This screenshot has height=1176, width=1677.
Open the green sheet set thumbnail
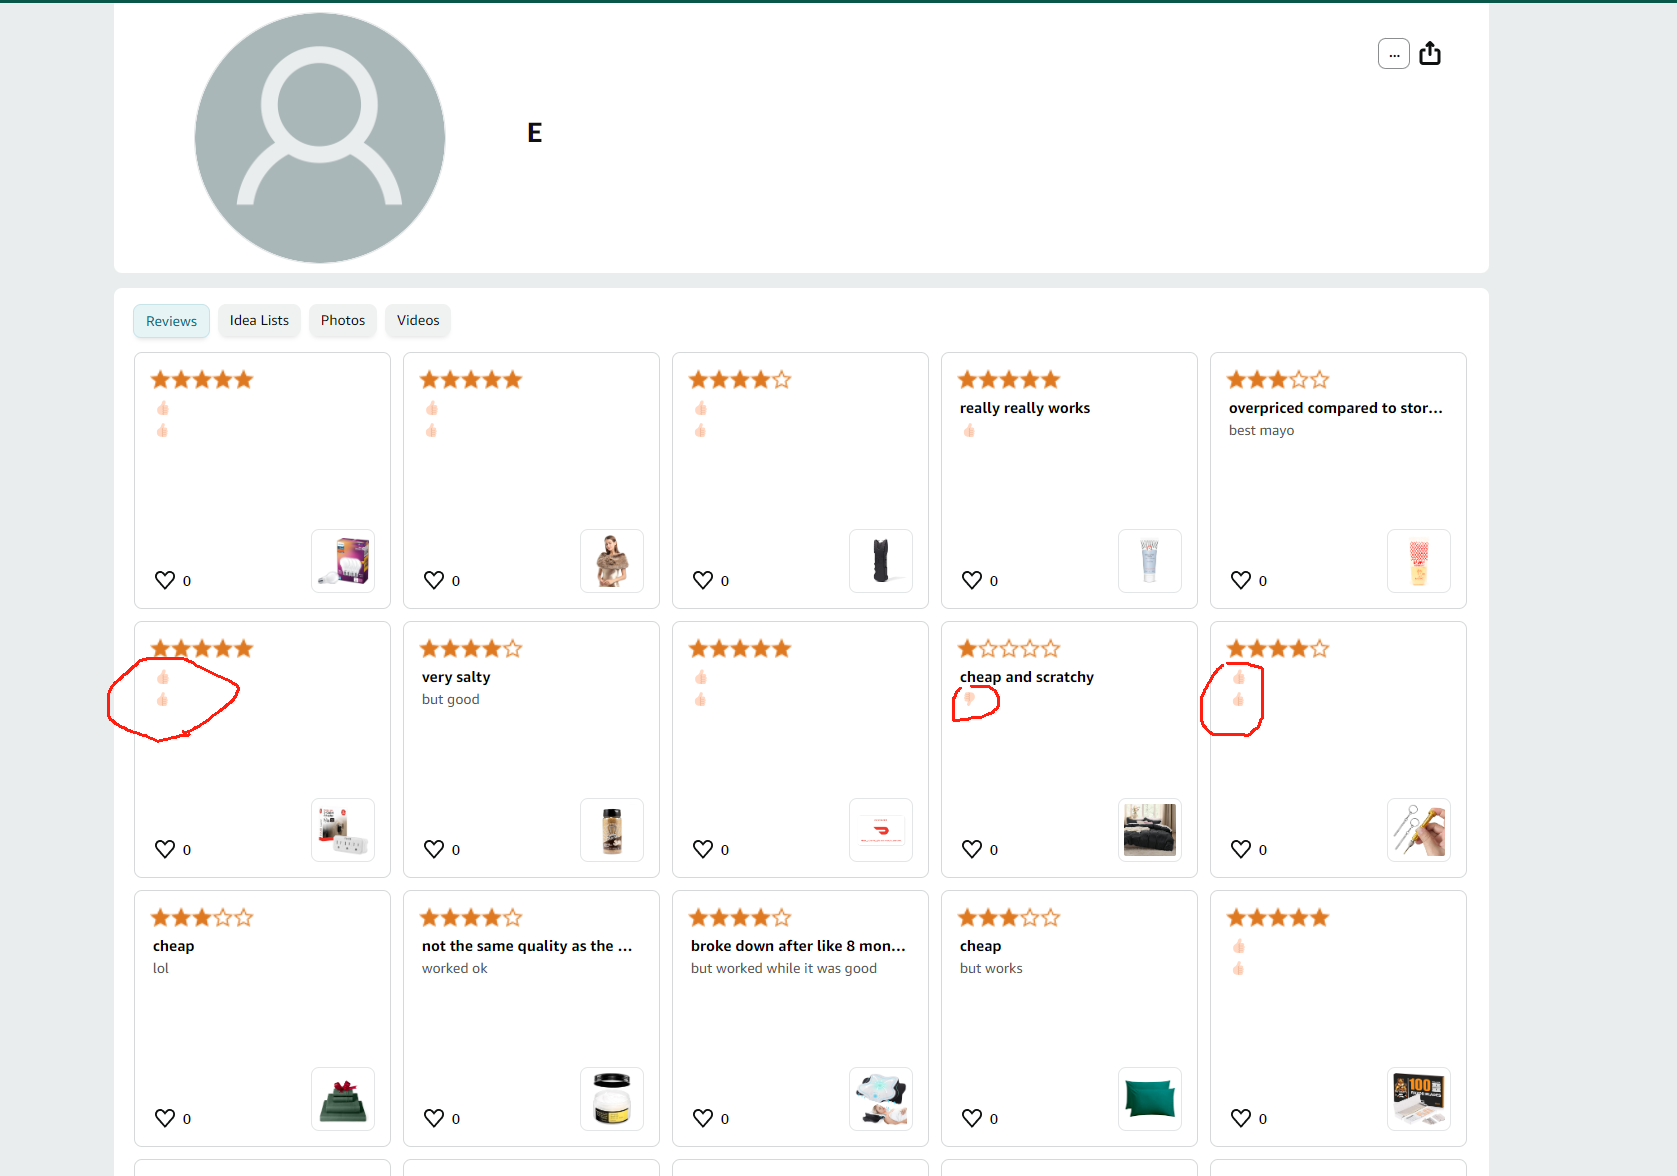[343, 1099]
